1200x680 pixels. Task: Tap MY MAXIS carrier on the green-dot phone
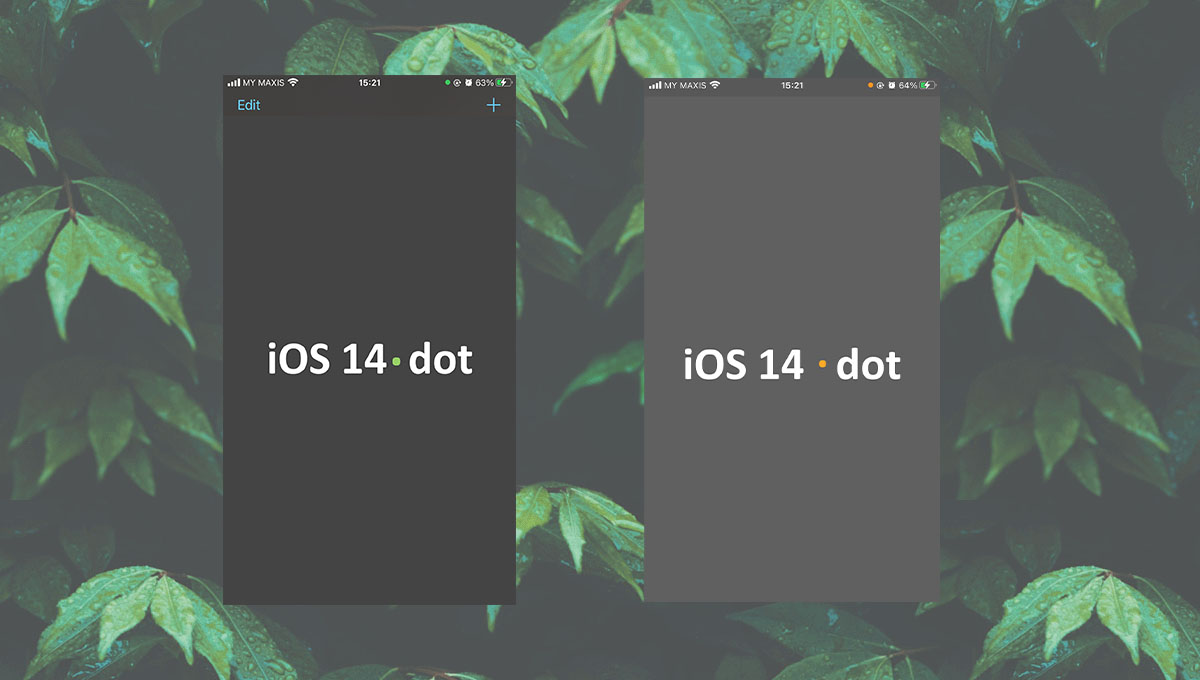[264, 83]
